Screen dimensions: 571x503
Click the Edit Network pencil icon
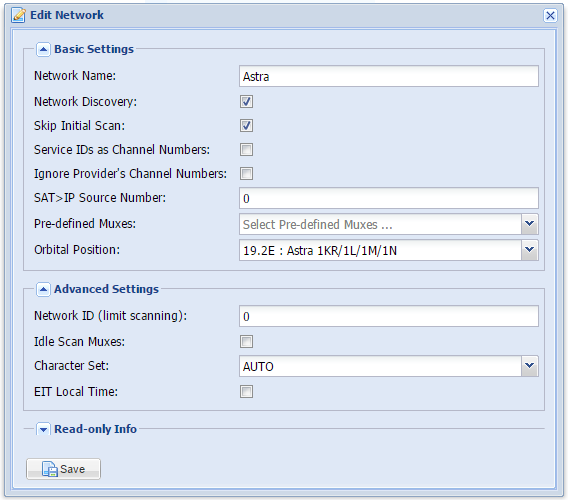19,15
